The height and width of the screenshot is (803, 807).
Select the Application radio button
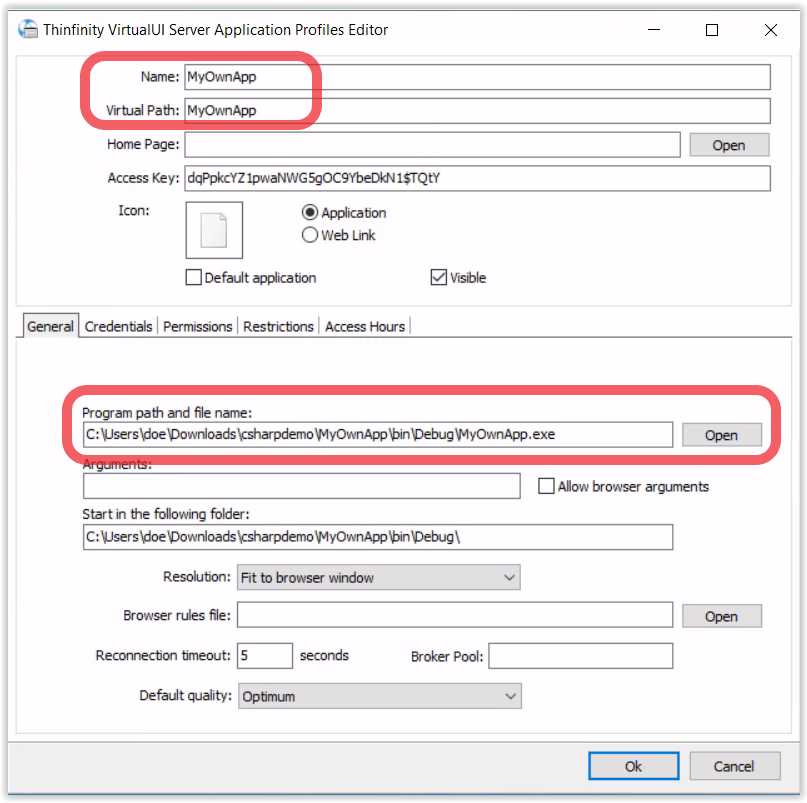[x=309, y=213]
